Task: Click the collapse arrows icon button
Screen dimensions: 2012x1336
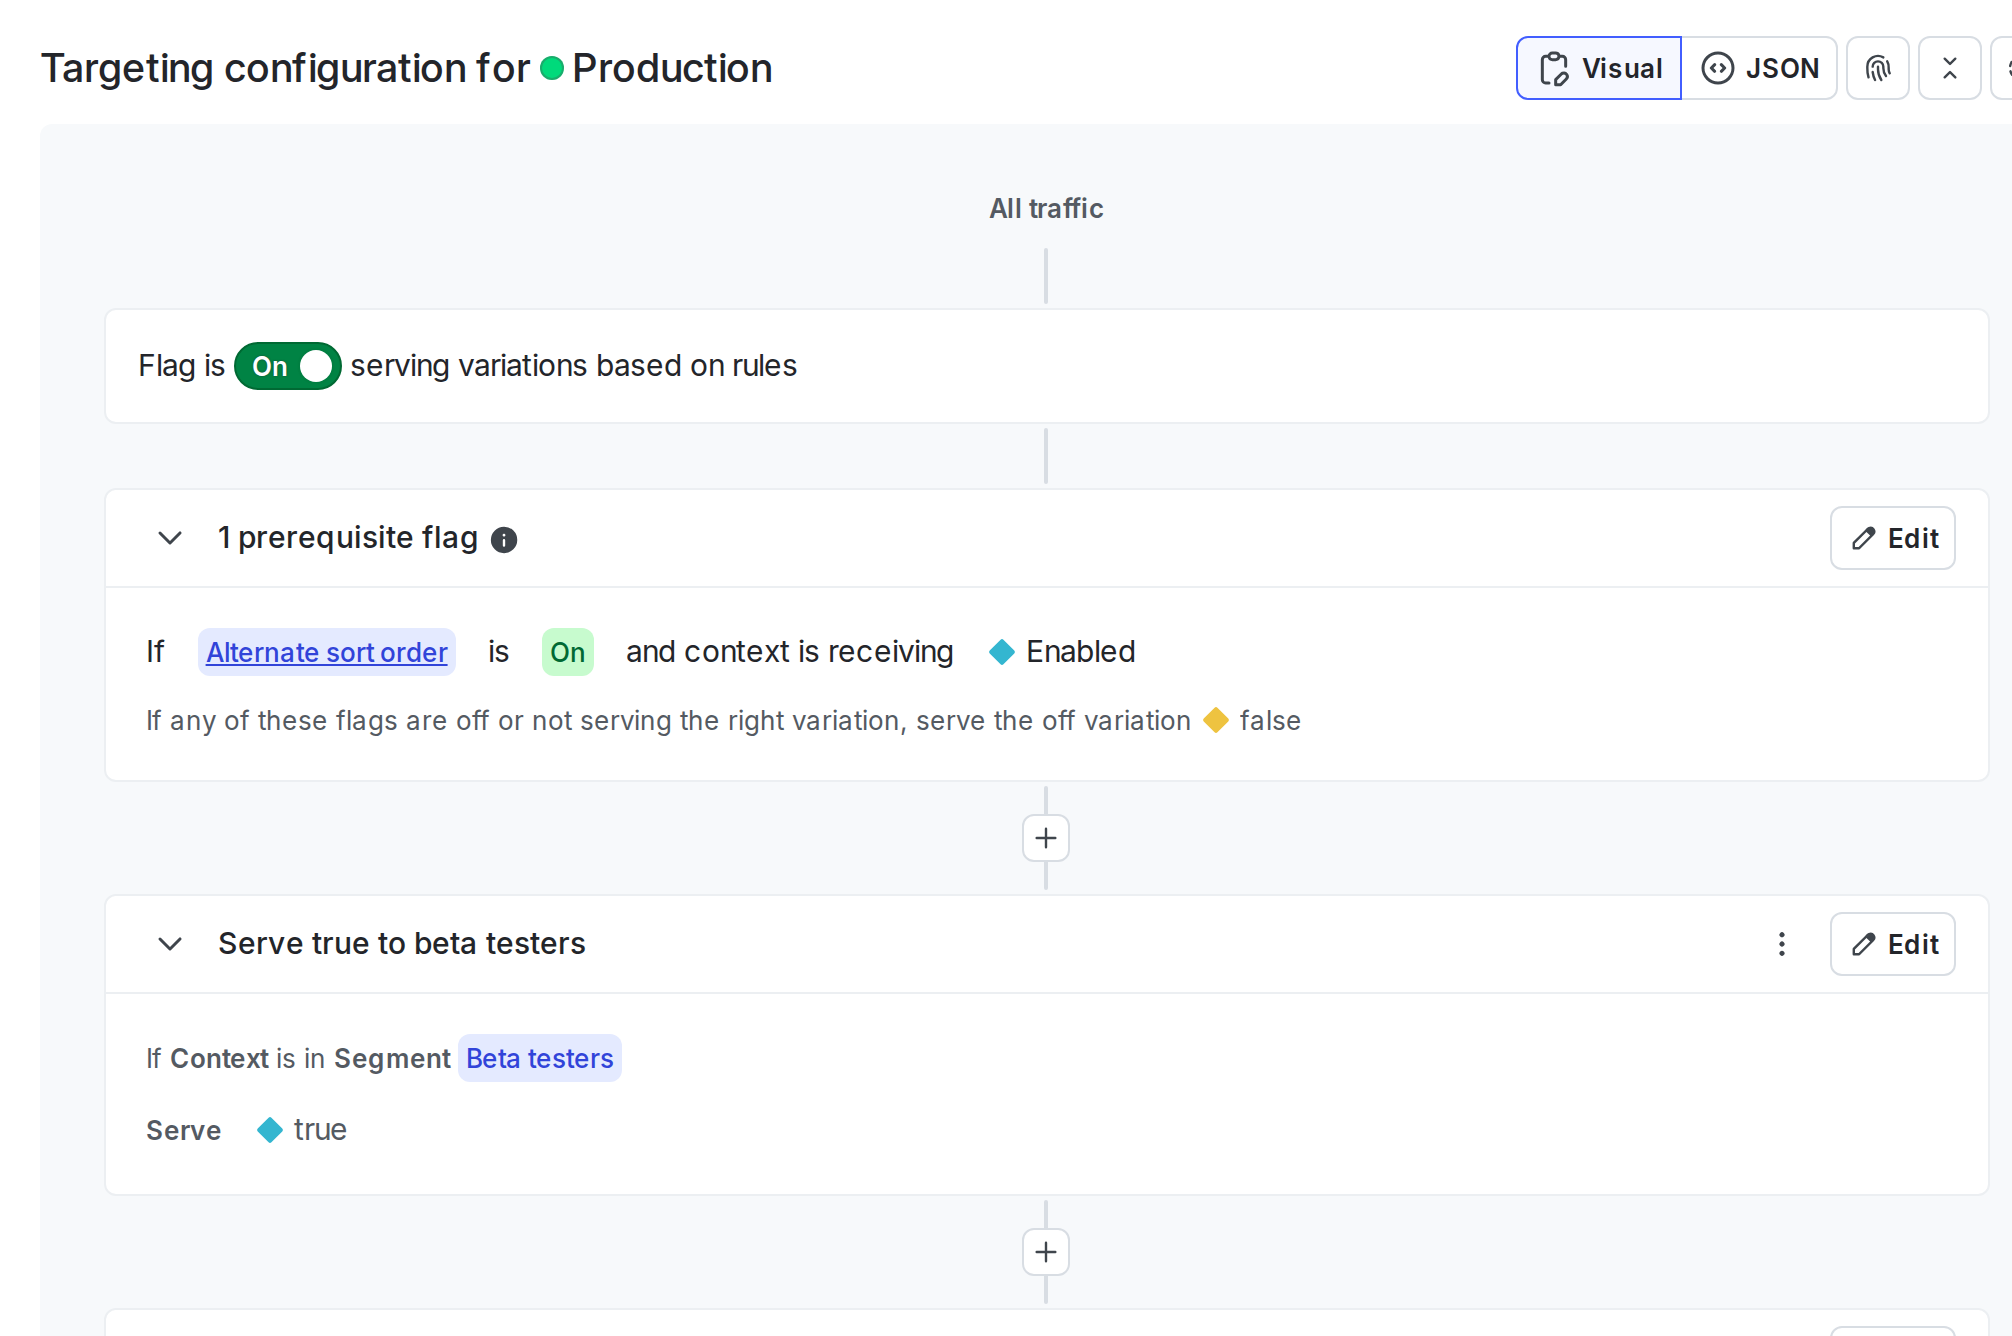Action: tap(1949, 68)
